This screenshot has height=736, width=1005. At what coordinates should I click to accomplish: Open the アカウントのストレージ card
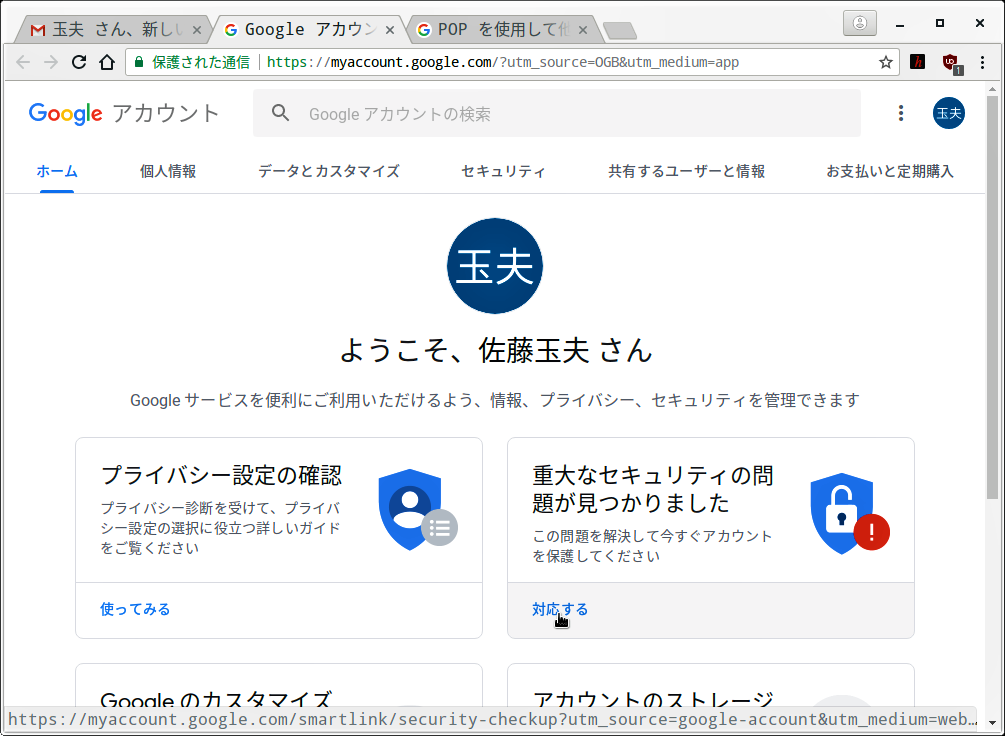pyautogui.click(x=711, y=686)
